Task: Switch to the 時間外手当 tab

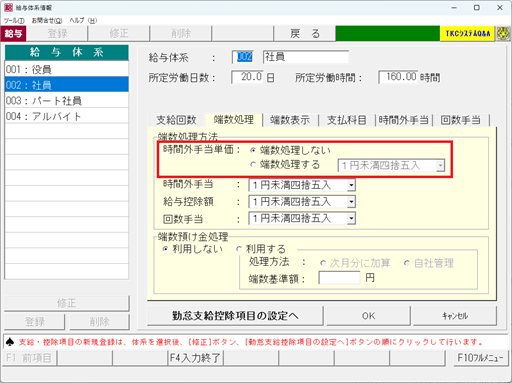Action: point(404,120)
